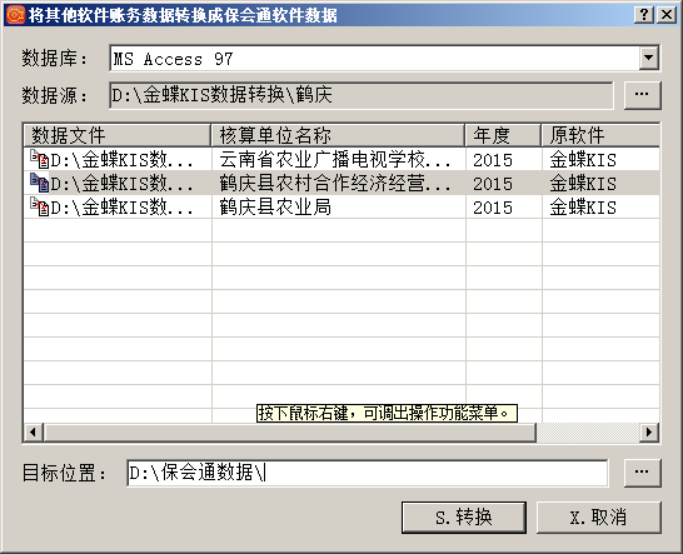Click the file icon in the 鹤庆县农业局 row

click(39, 208)
